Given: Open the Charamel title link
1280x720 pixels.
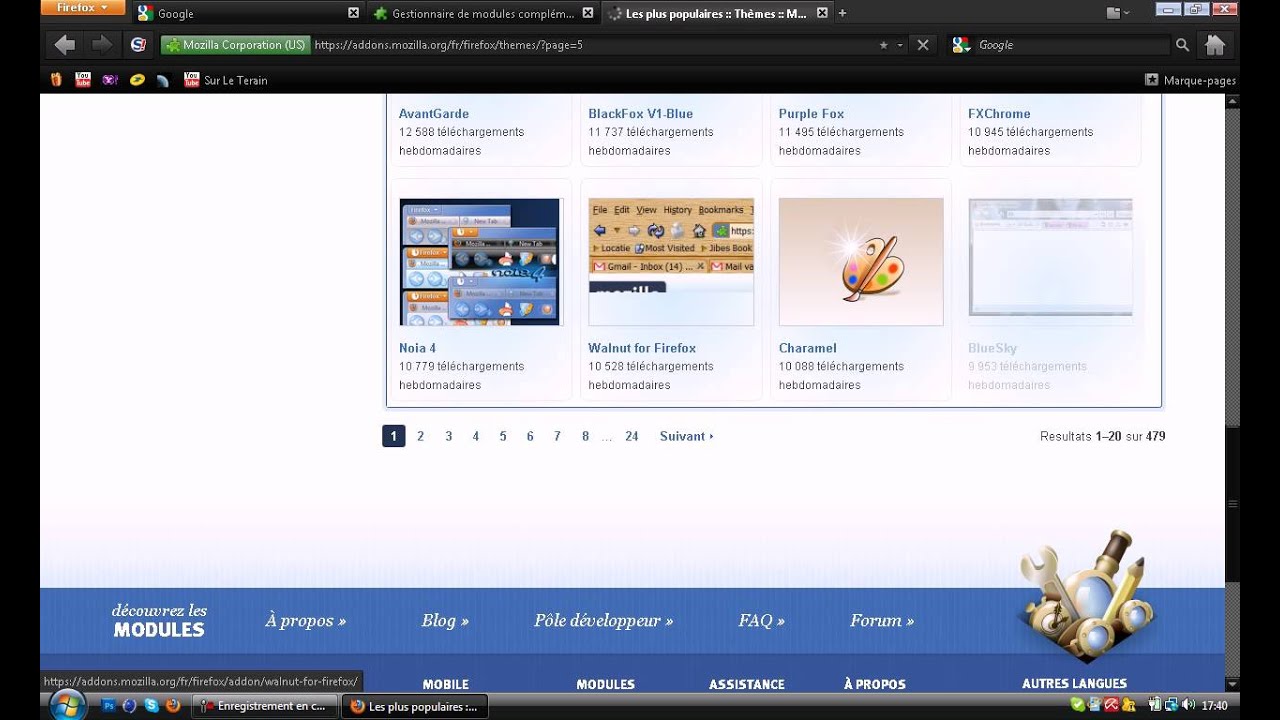Looking at the screenshot, I should [x=808, y=348].
